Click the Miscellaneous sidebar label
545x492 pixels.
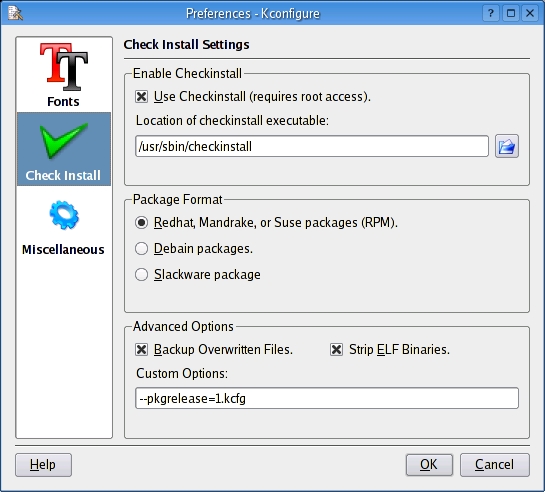(63, 249)
